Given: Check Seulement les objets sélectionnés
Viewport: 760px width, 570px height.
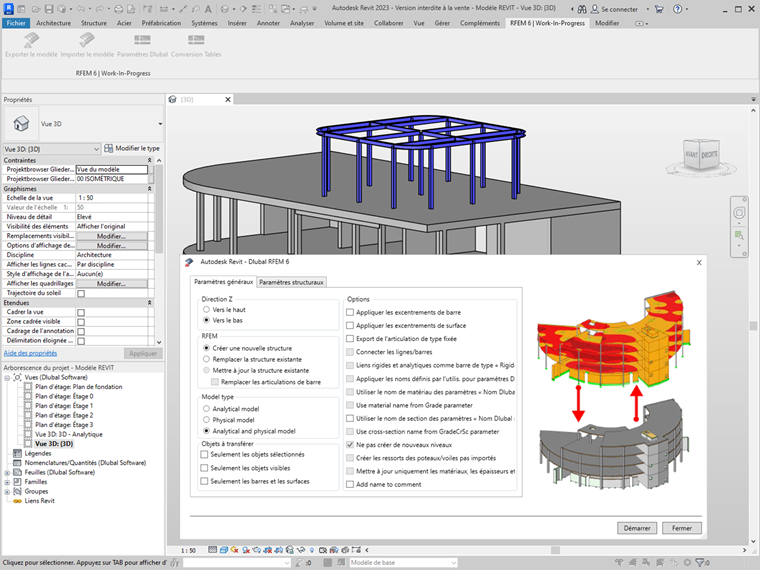Looking at the screenshot, I should (x=204, y=454).
